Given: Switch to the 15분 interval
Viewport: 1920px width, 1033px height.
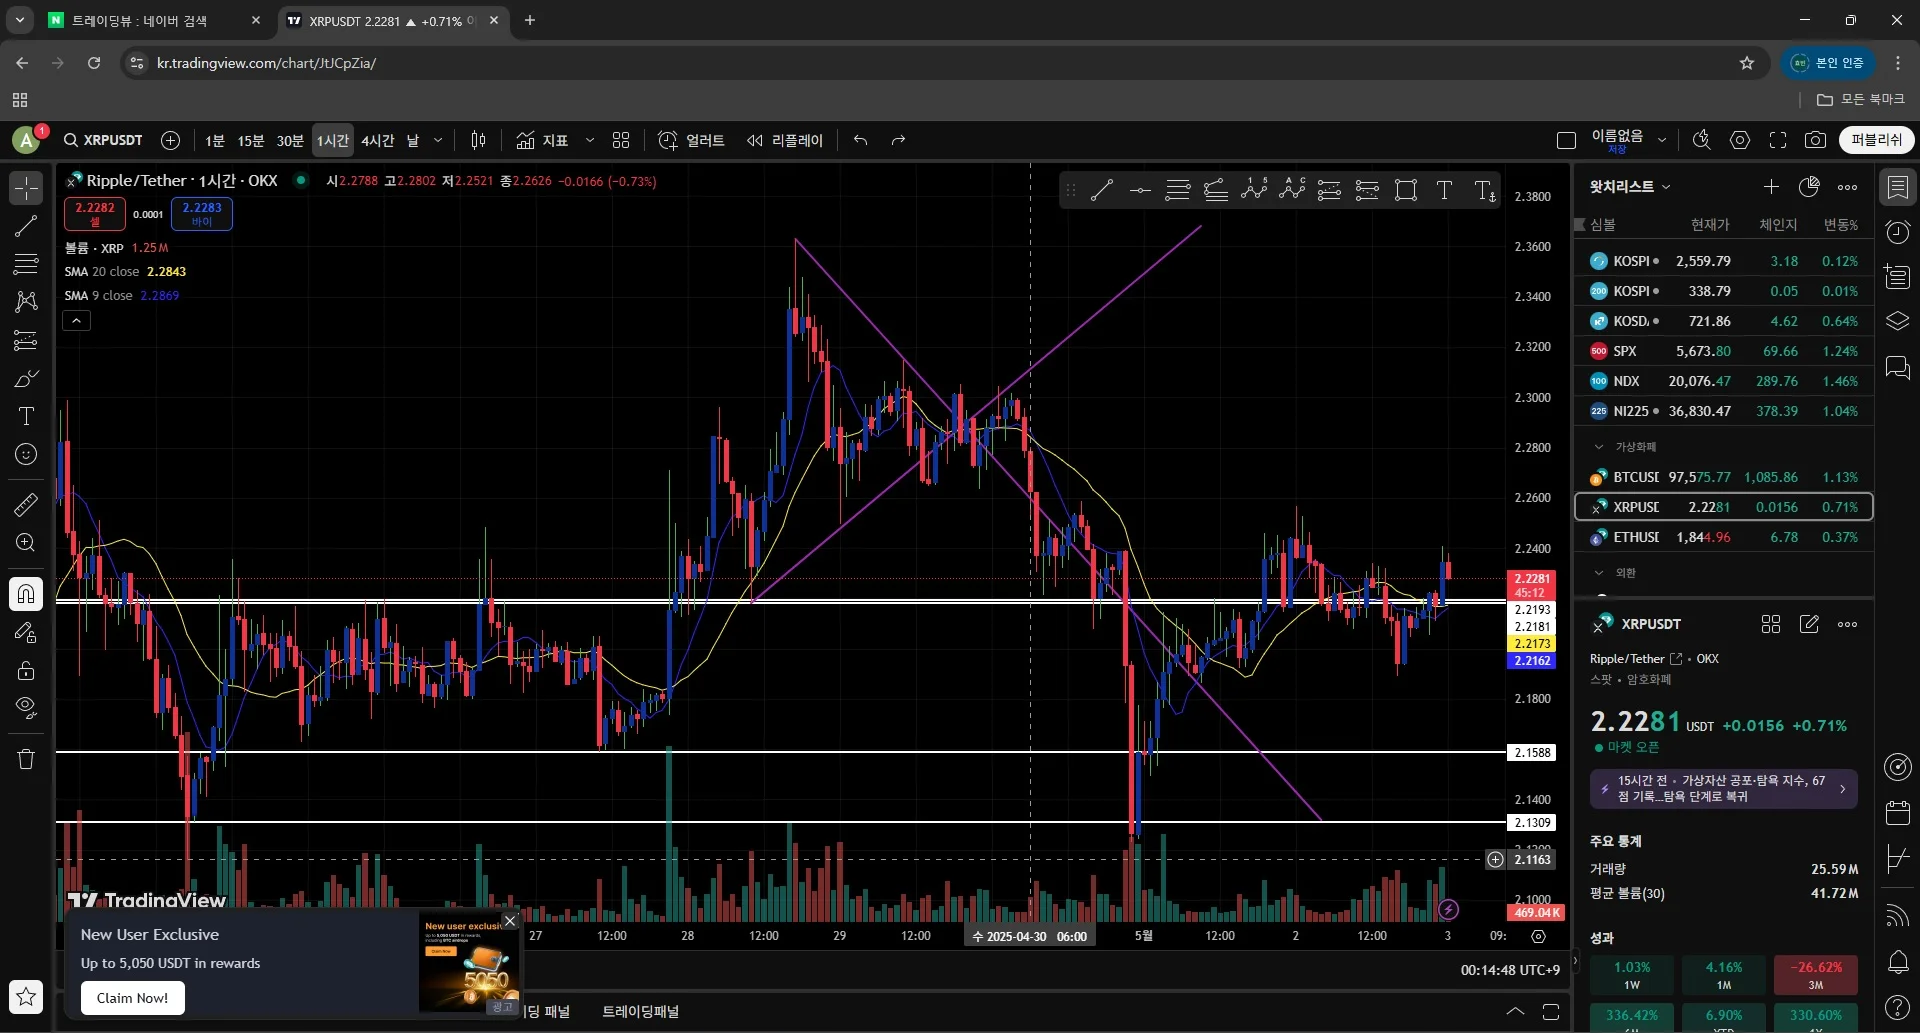Looking at the screenshot, I should (x=251, y=140).
